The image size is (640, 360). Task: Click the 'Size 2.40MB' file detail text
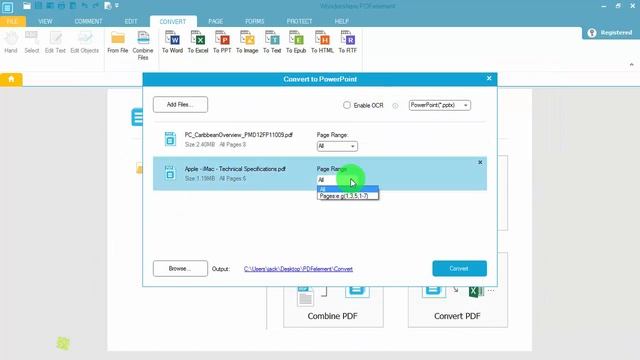[x=200, y=144]
